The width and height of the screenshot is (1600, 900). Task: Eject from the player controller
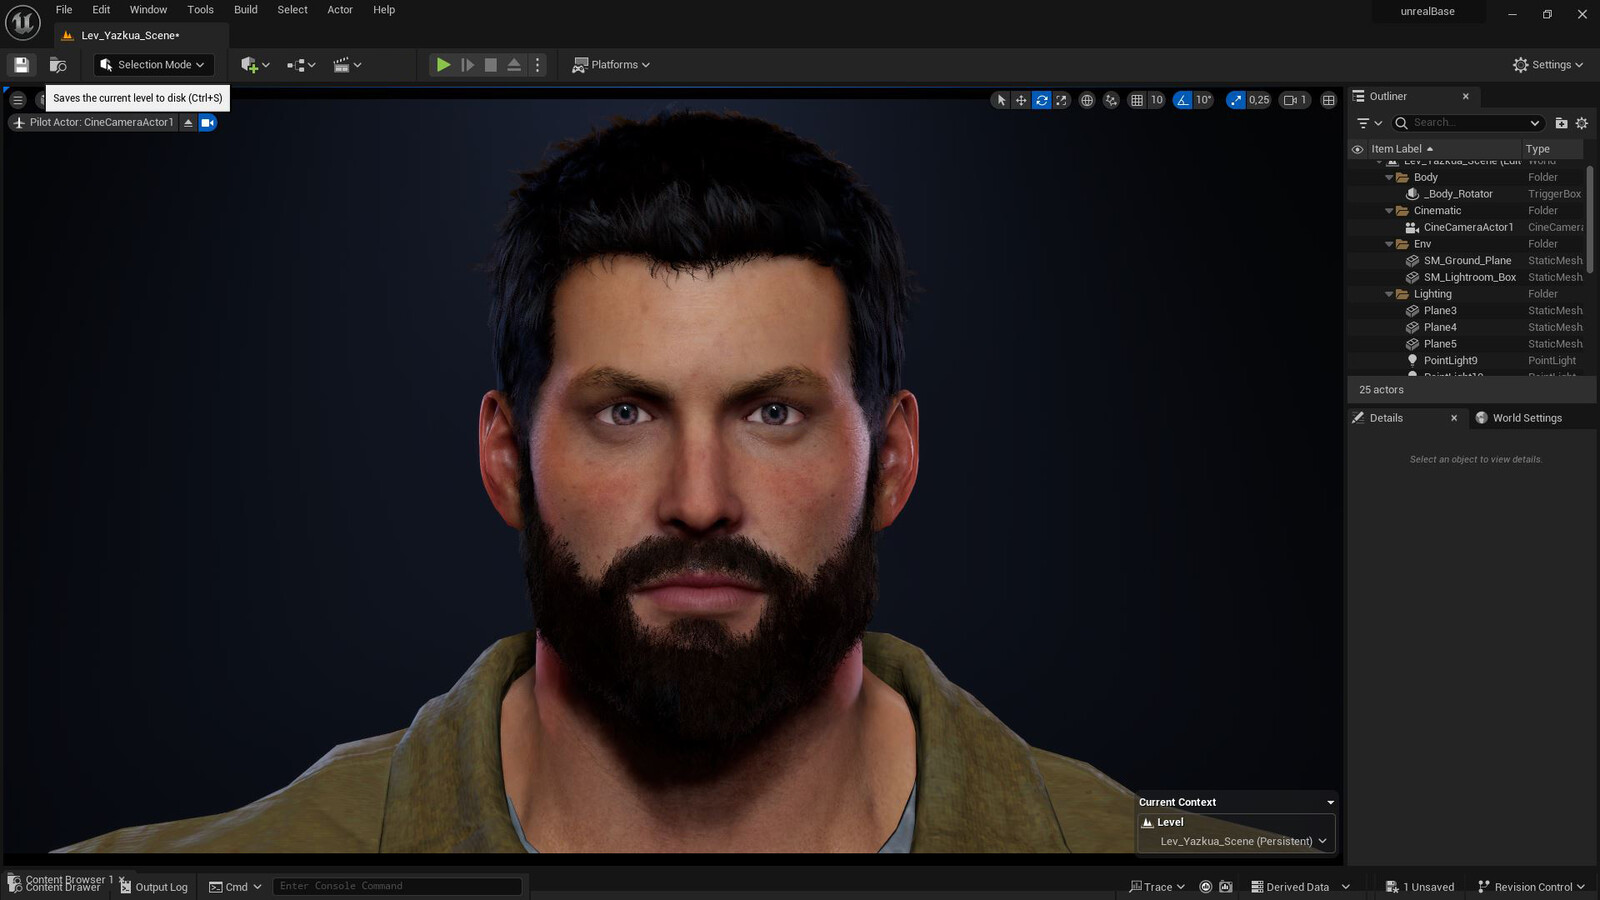514,65
